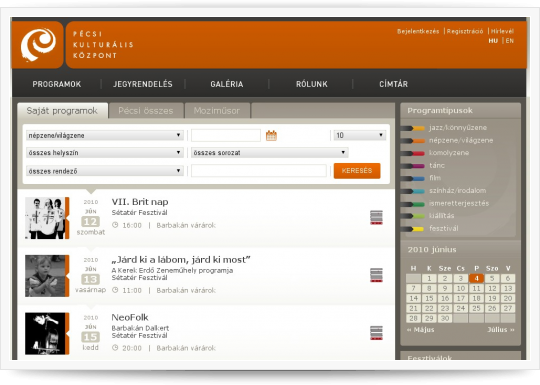Viewport: 540px width, 385px height.
Task: Click the komolyzene red color marker
Action: tap(413, 153)
